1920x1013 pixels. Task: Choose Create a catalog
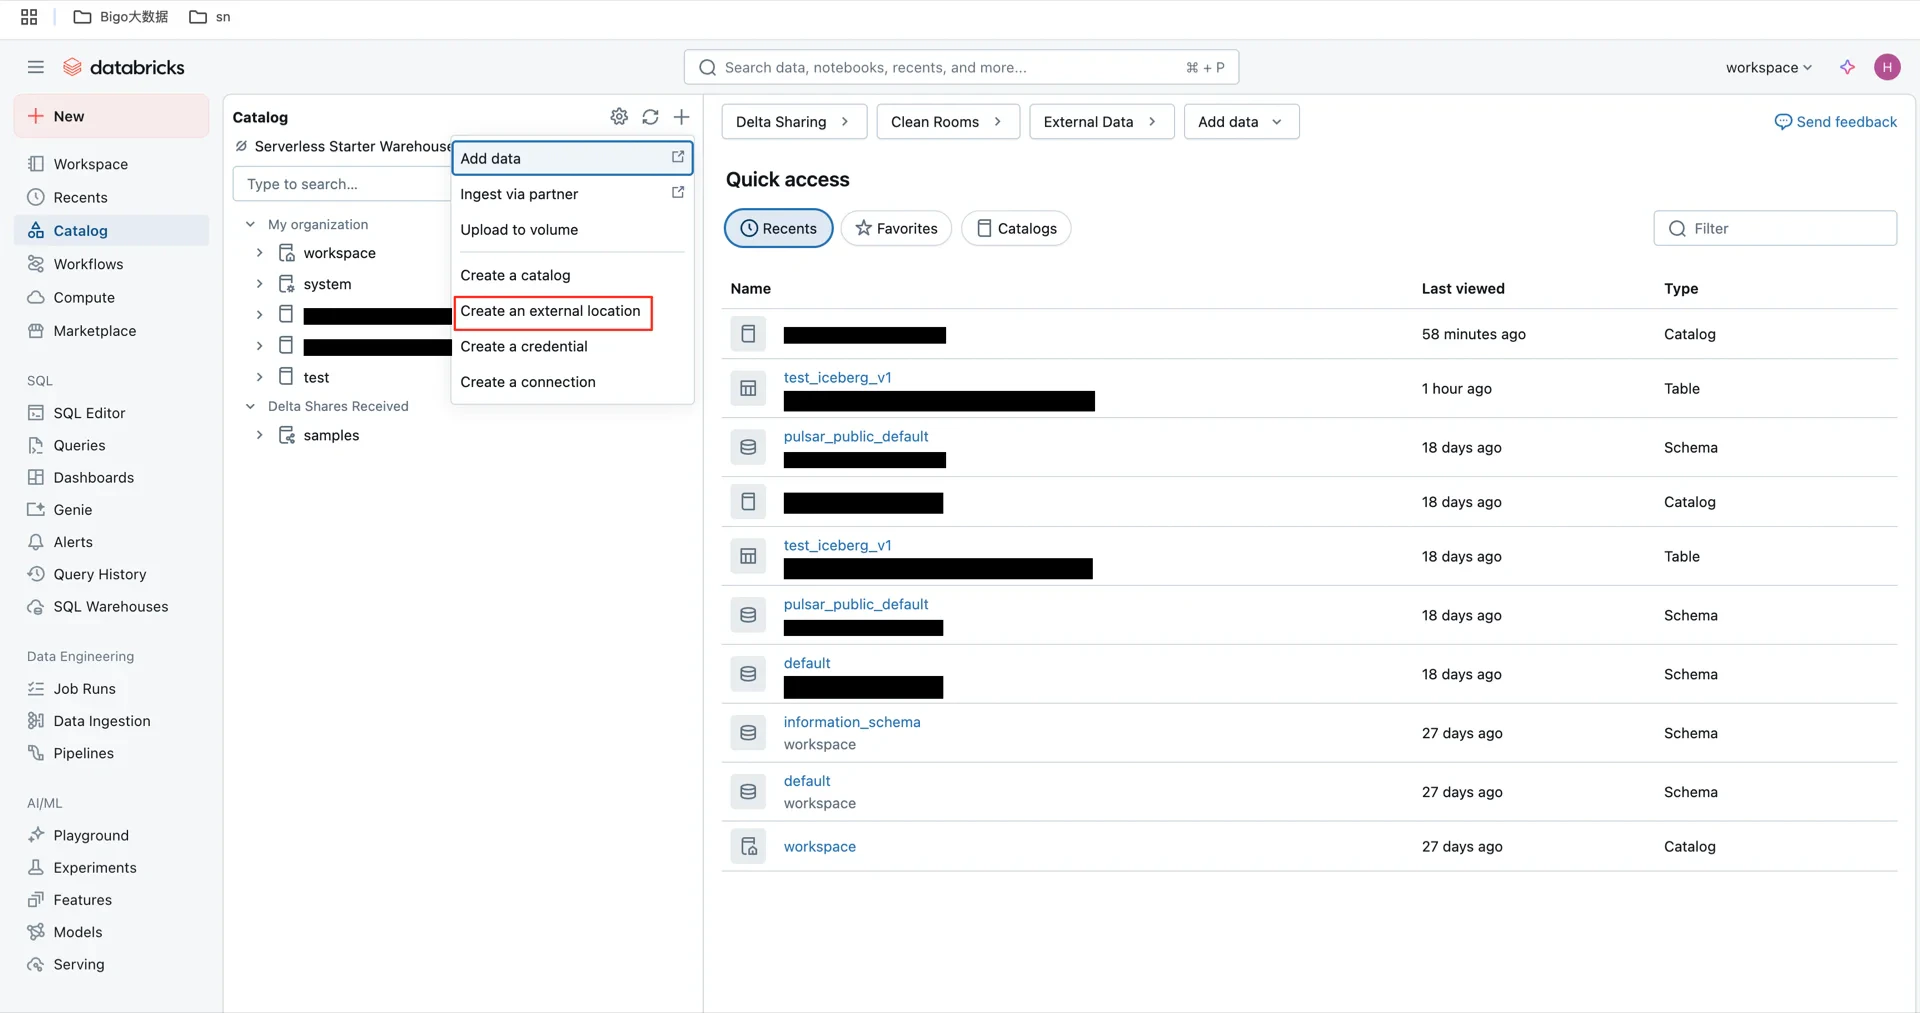[x=572, y=275]
